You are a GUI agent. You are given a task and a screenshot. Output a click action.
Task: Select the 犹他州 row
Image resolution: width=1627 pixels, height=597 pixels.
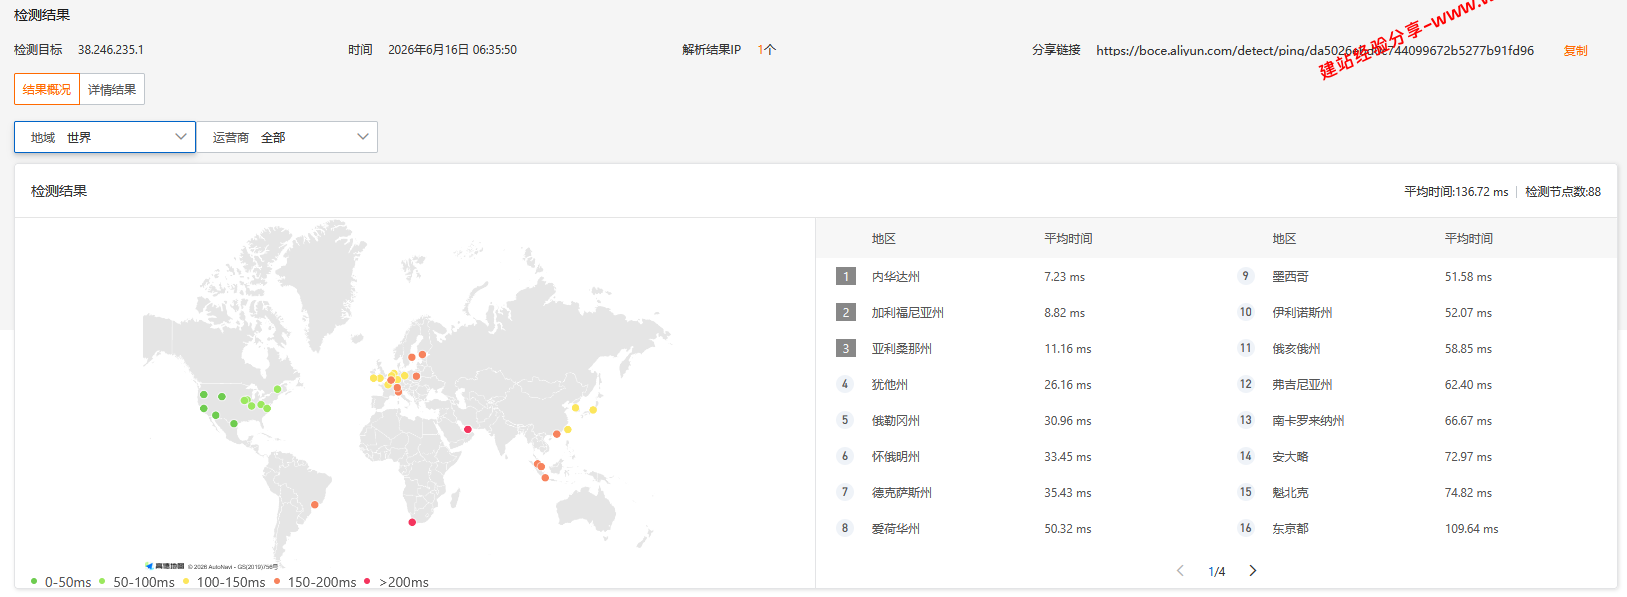click(1016, 385)
